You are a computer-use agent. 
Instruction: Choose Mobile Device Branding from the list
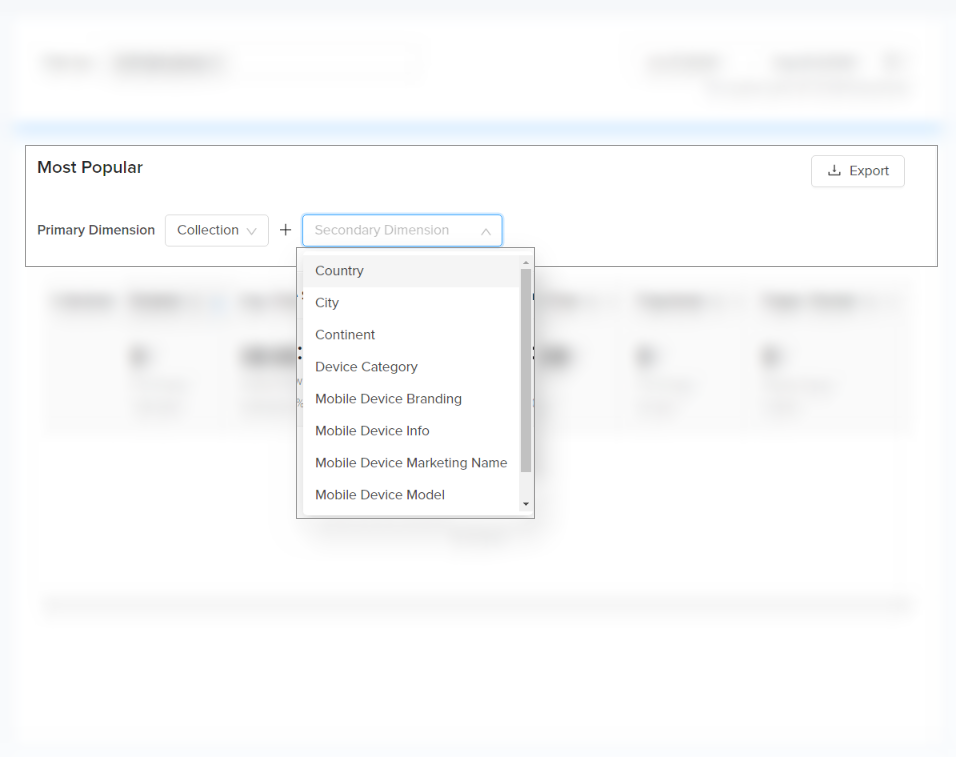(x=388, y=399)
